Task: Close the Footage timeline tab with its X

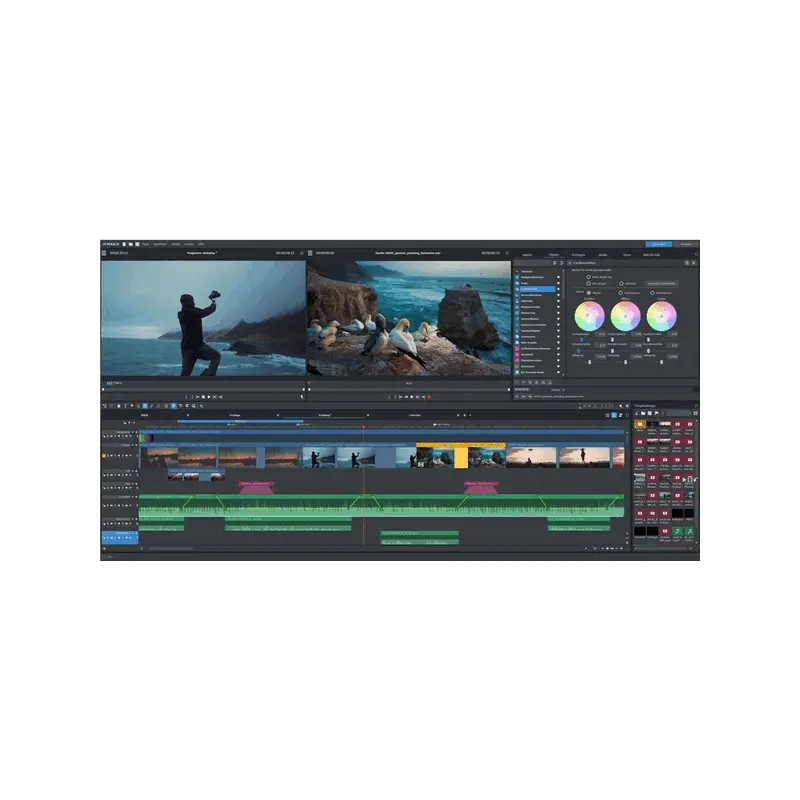Action: 278,415
